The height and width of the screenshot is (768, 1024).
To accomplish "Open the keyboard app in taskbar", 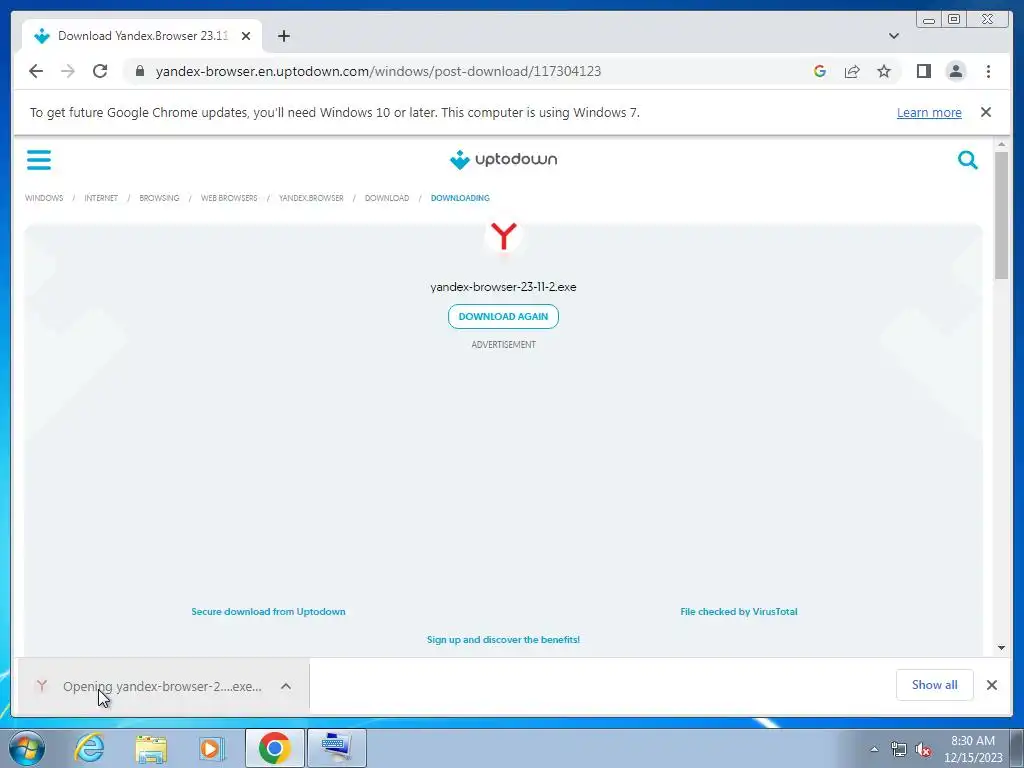I will pos(336,748).
